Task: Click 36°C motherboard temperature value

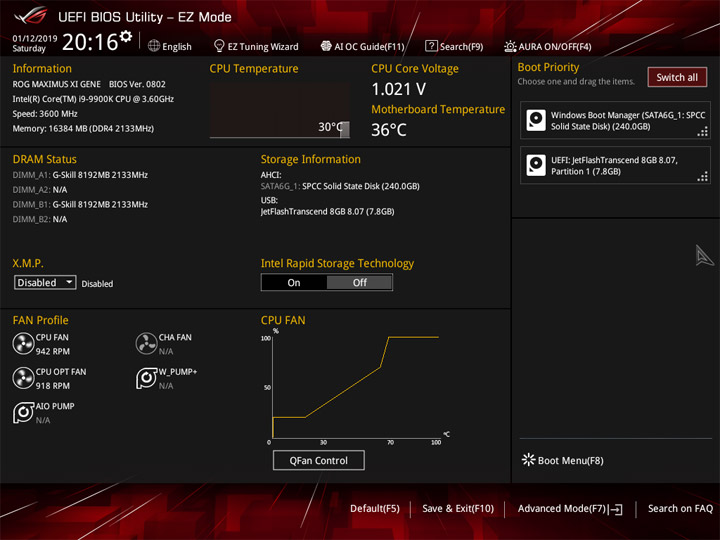Action: coord(389,130)
